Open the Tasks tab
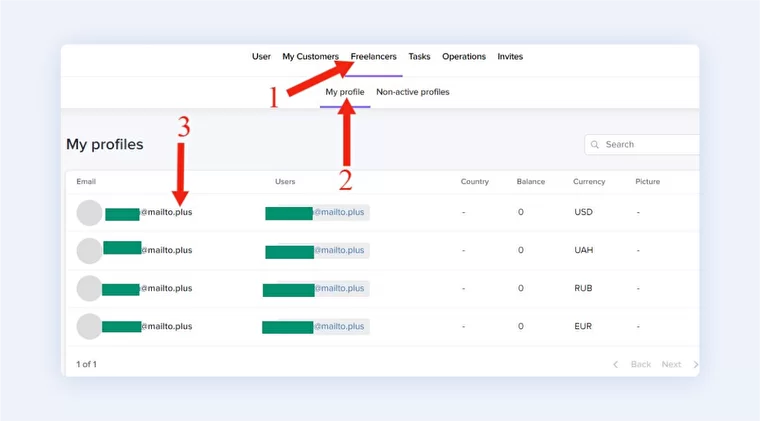Screen dimensions: 760x421 click(419, 57)
